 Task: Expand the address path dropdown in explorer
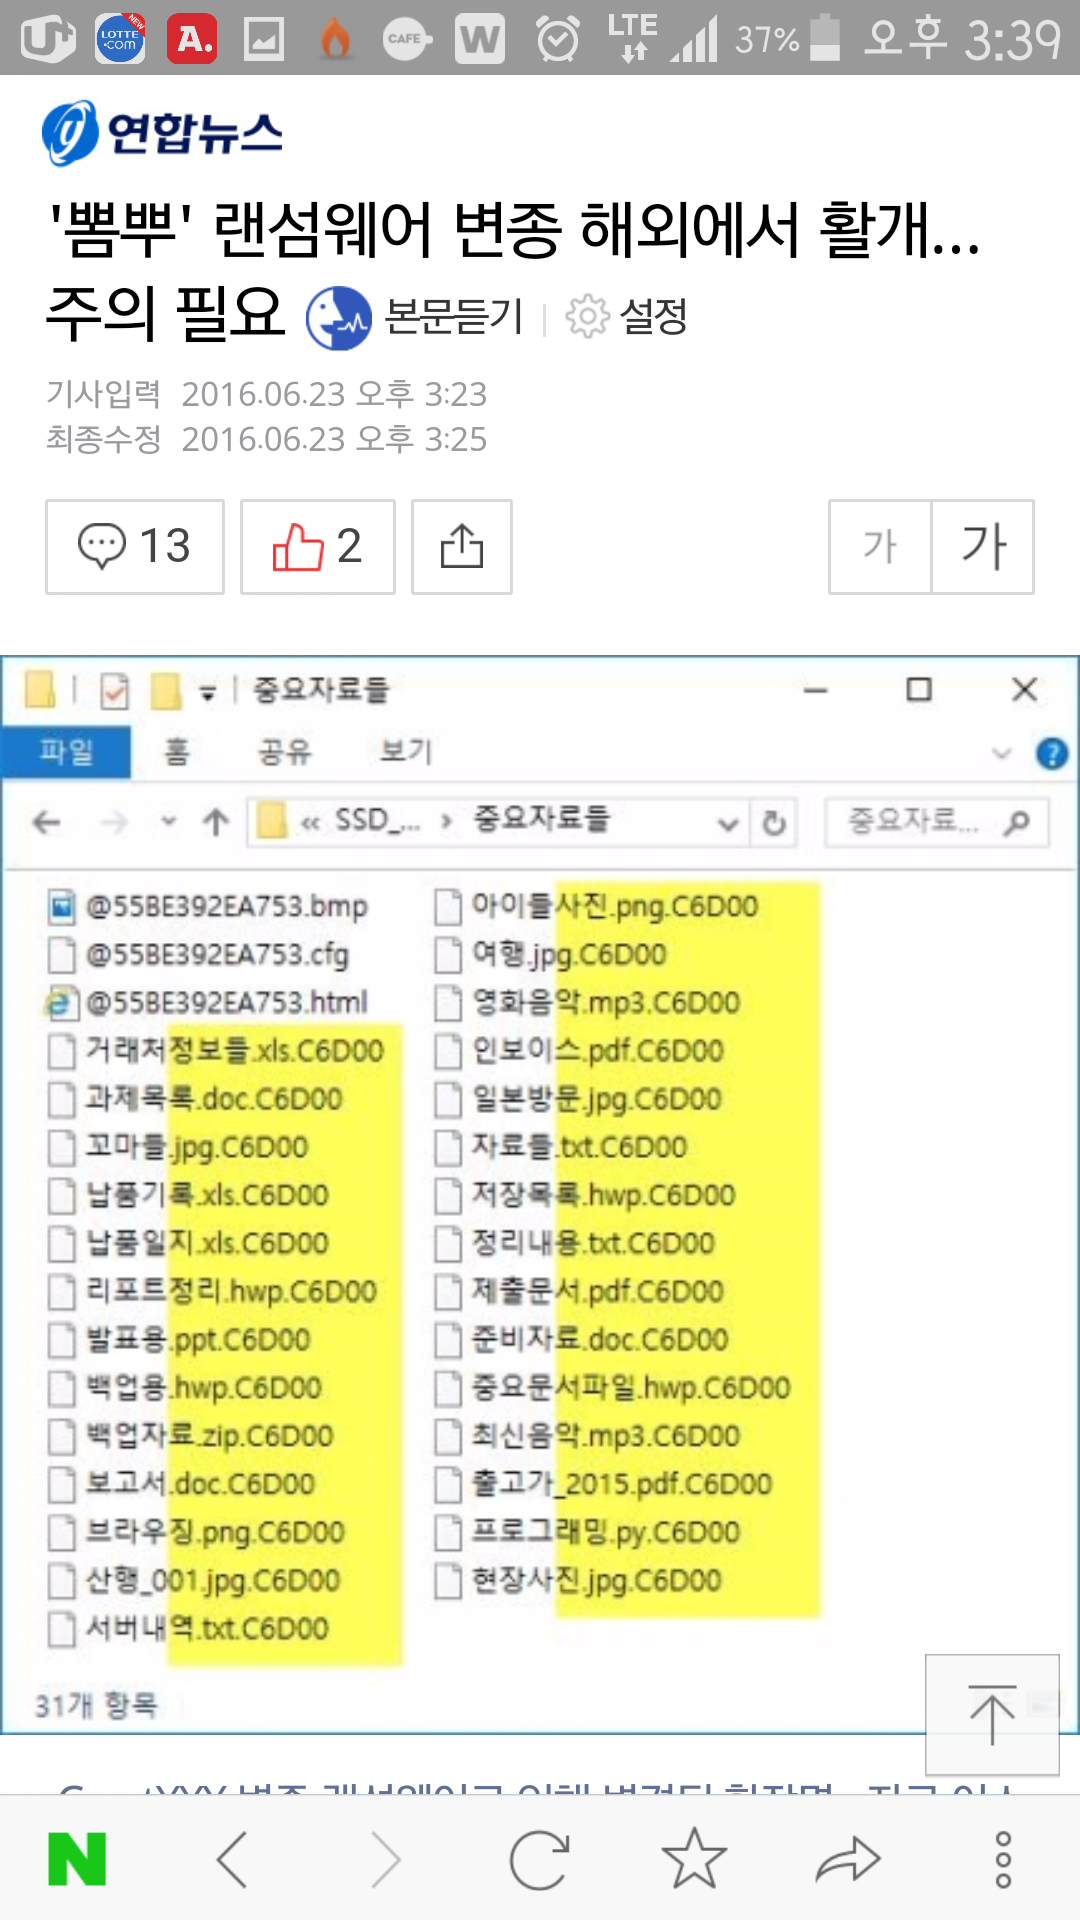(x=728, y=824)
